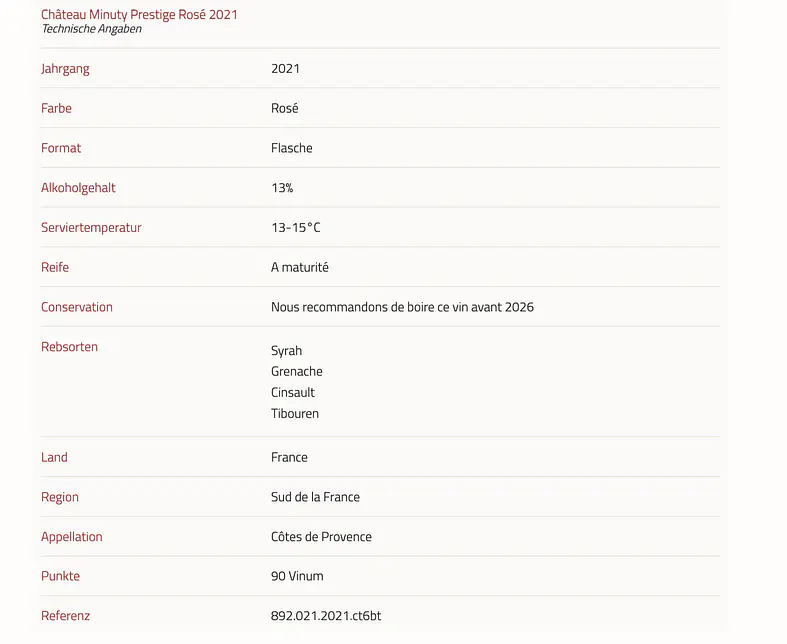Viewport: 787px width, 644px height.
Task: Click the Punkte row label
Action: 60,576
